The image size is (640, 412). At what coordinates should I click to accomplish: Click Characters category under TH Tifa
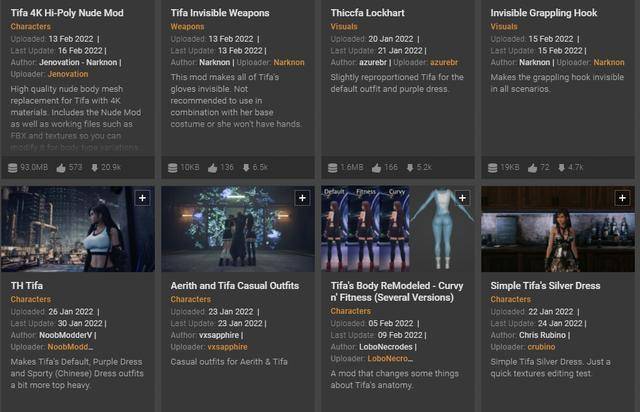click(x=31, y=299)
